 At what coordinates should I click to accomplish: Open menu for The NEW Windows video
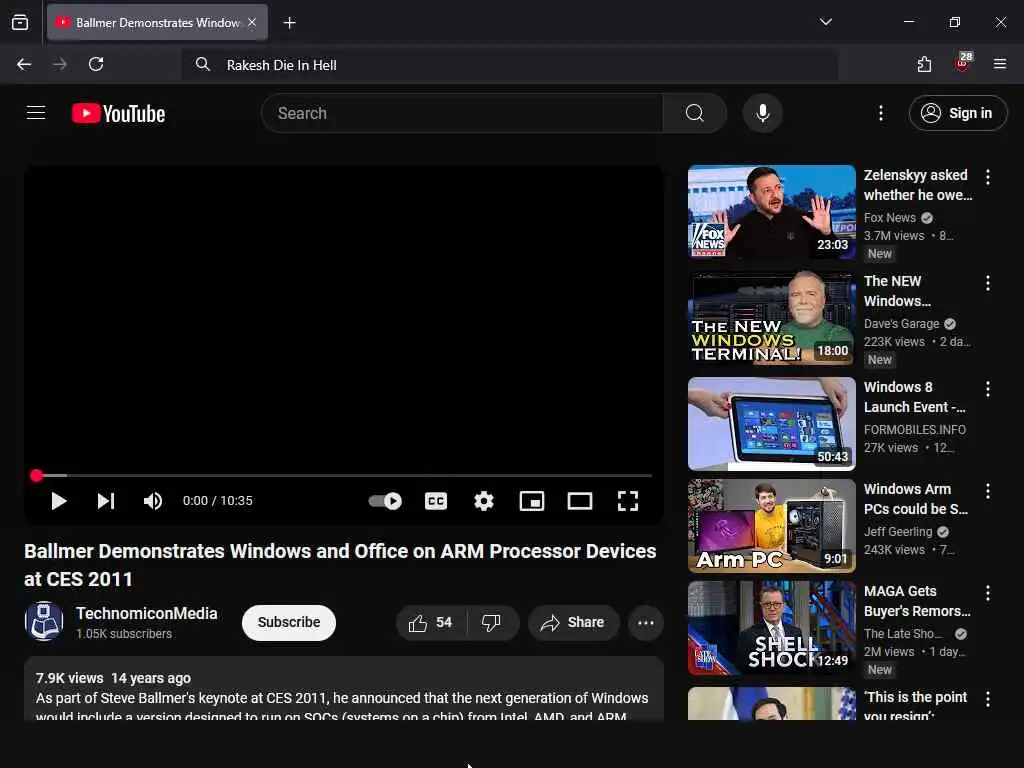(987, 283)
